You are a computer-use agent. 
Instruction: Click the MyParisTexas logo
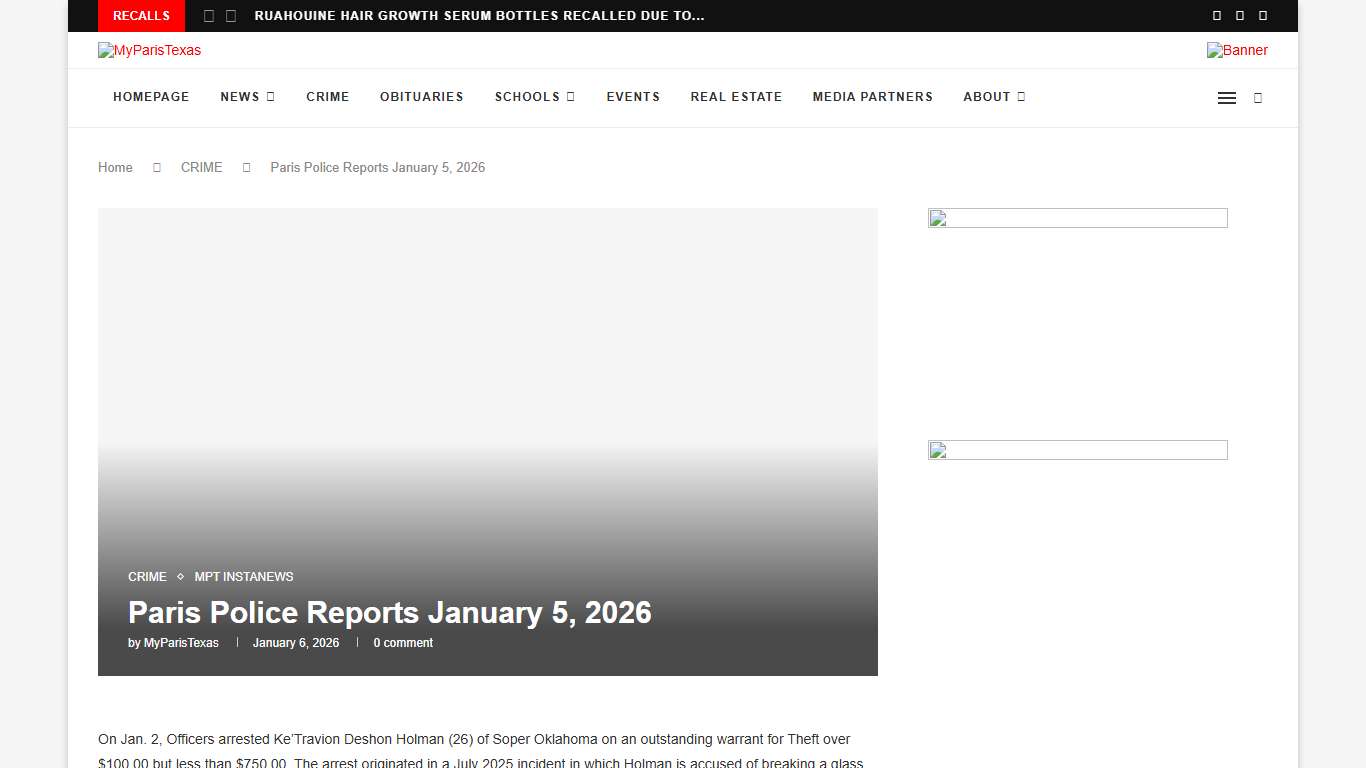149,50
